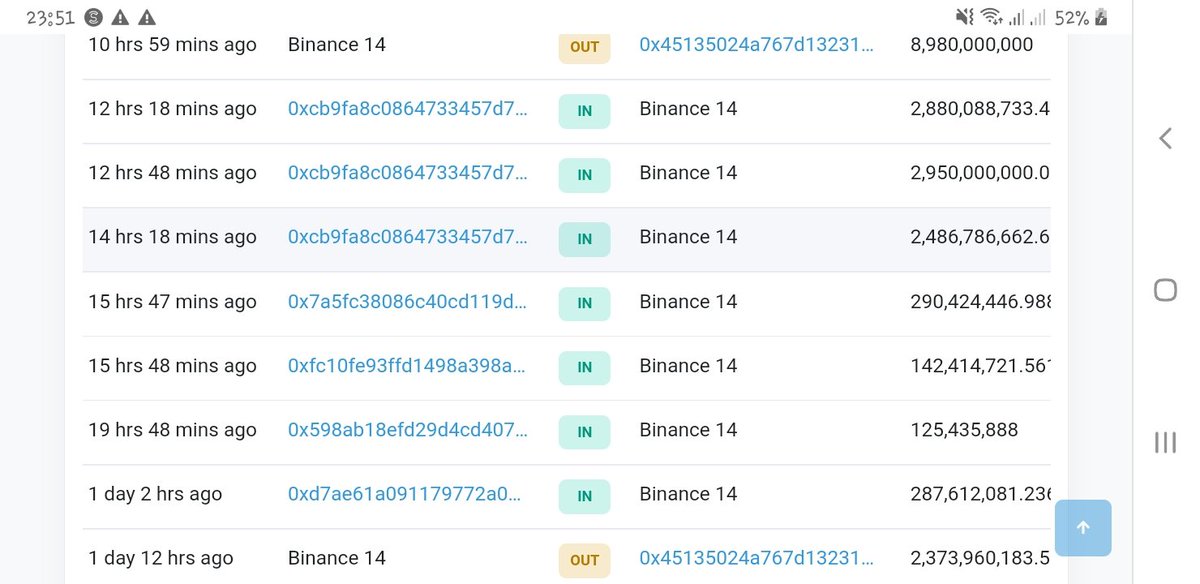Select the amount 125,435,888
Image resolution: width=1200 pixels, height=584 pixels.
point(964,430)
